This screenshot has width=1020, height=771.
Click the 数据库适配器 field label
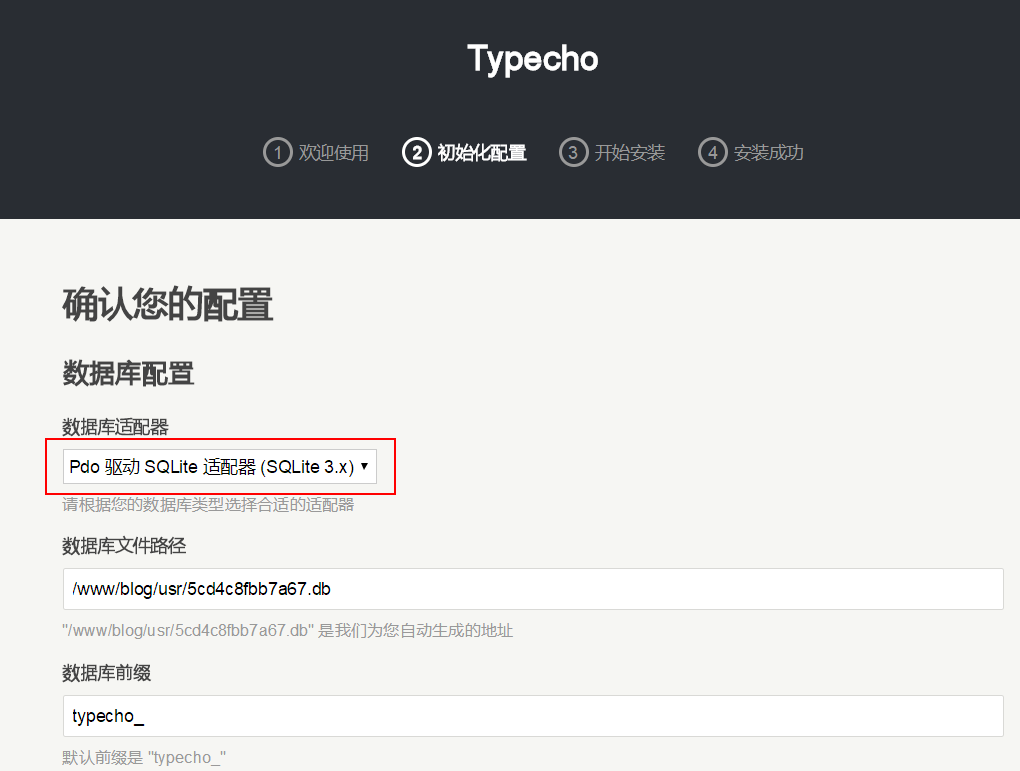116,427
